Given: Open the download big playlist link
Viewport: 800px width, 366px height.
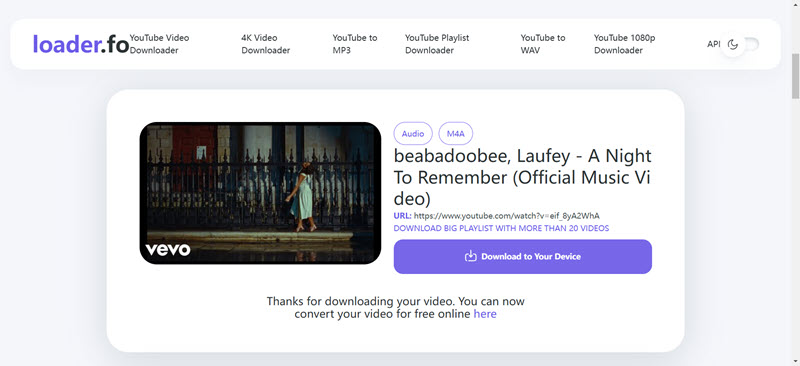Looking at the screenshot, I should [501, 228].
